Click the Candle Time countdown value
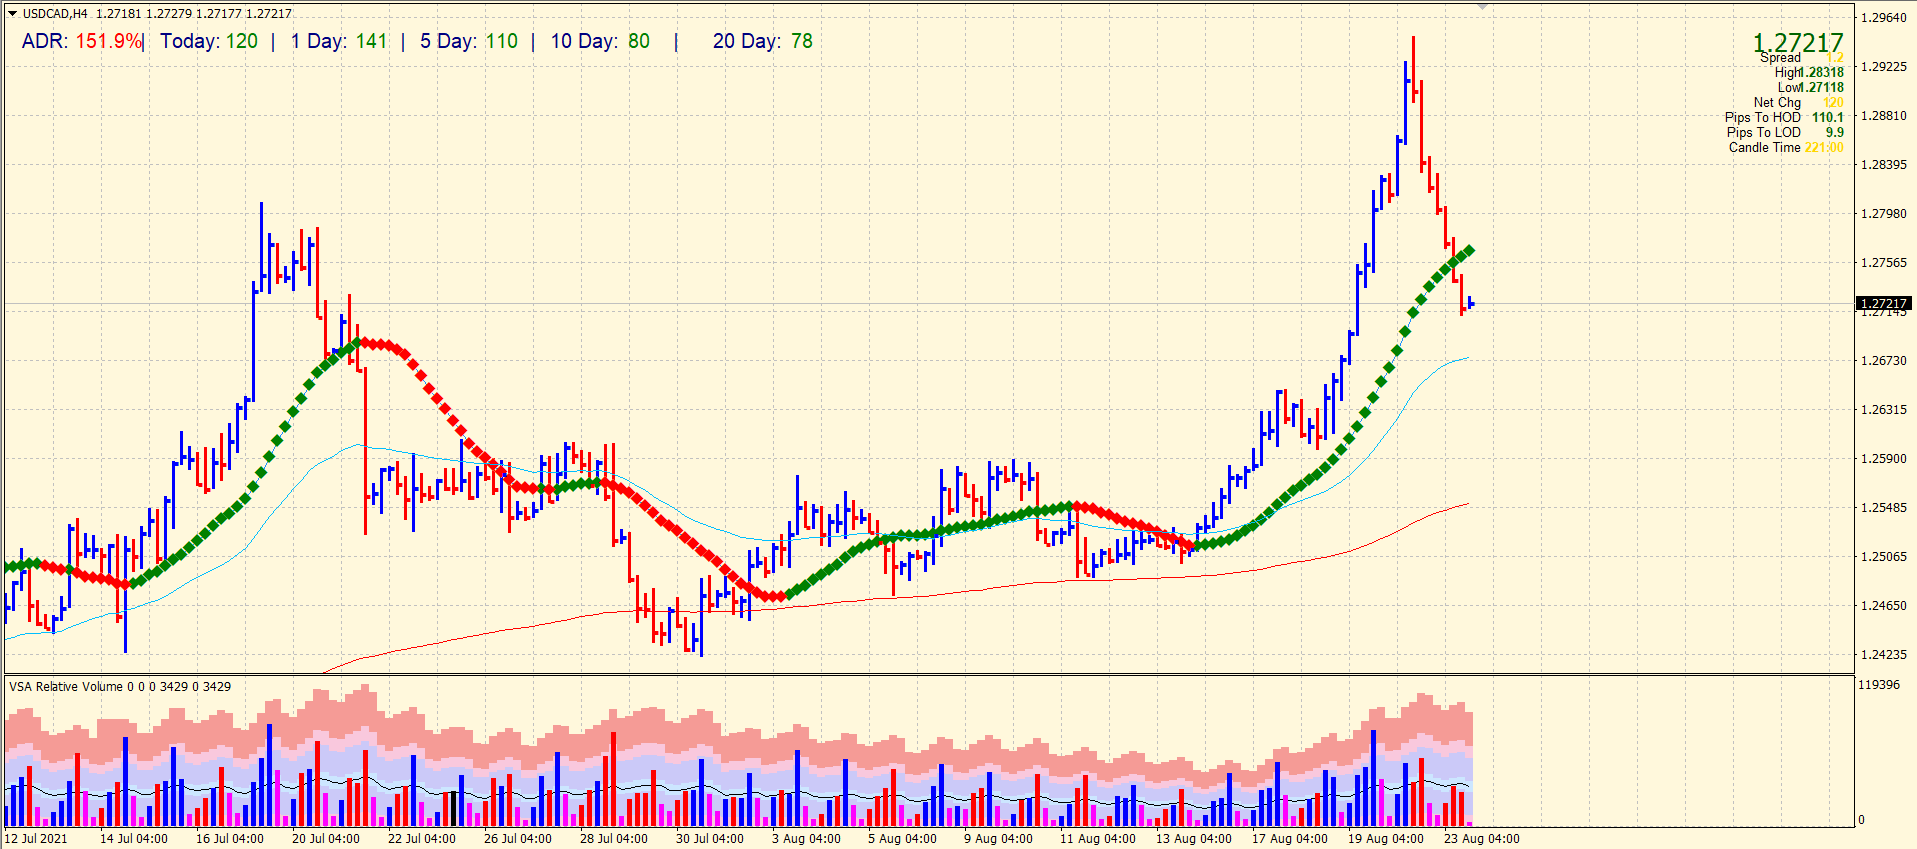Screen dimensions: 1917x849 (x=1824, y=147)
